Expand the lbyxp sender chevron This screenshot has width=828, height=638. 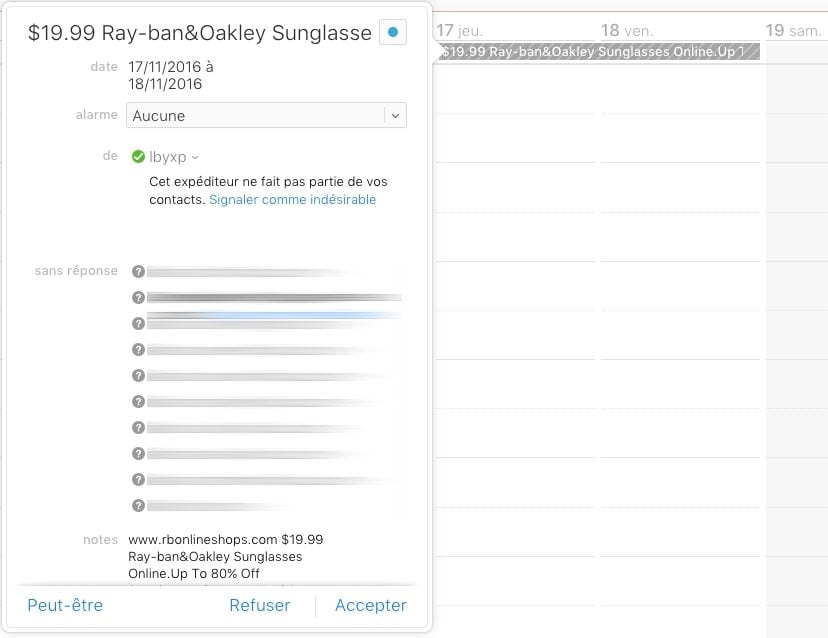coord(195,157)
